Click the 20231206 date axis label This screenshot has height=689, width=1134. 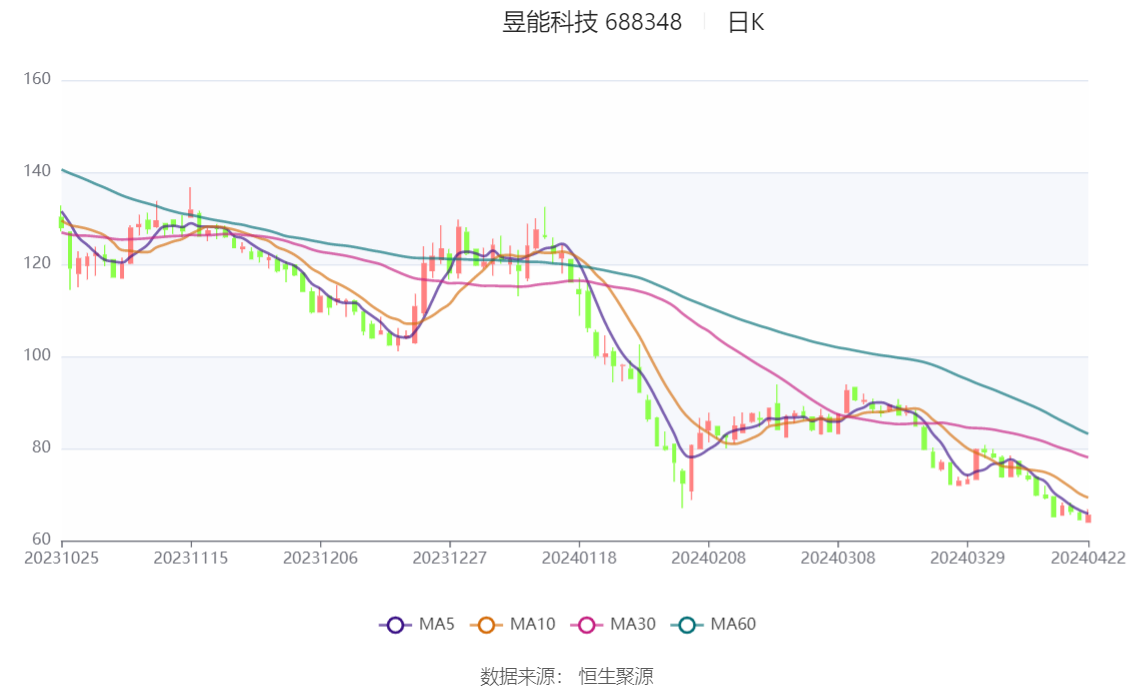(320, 559)
